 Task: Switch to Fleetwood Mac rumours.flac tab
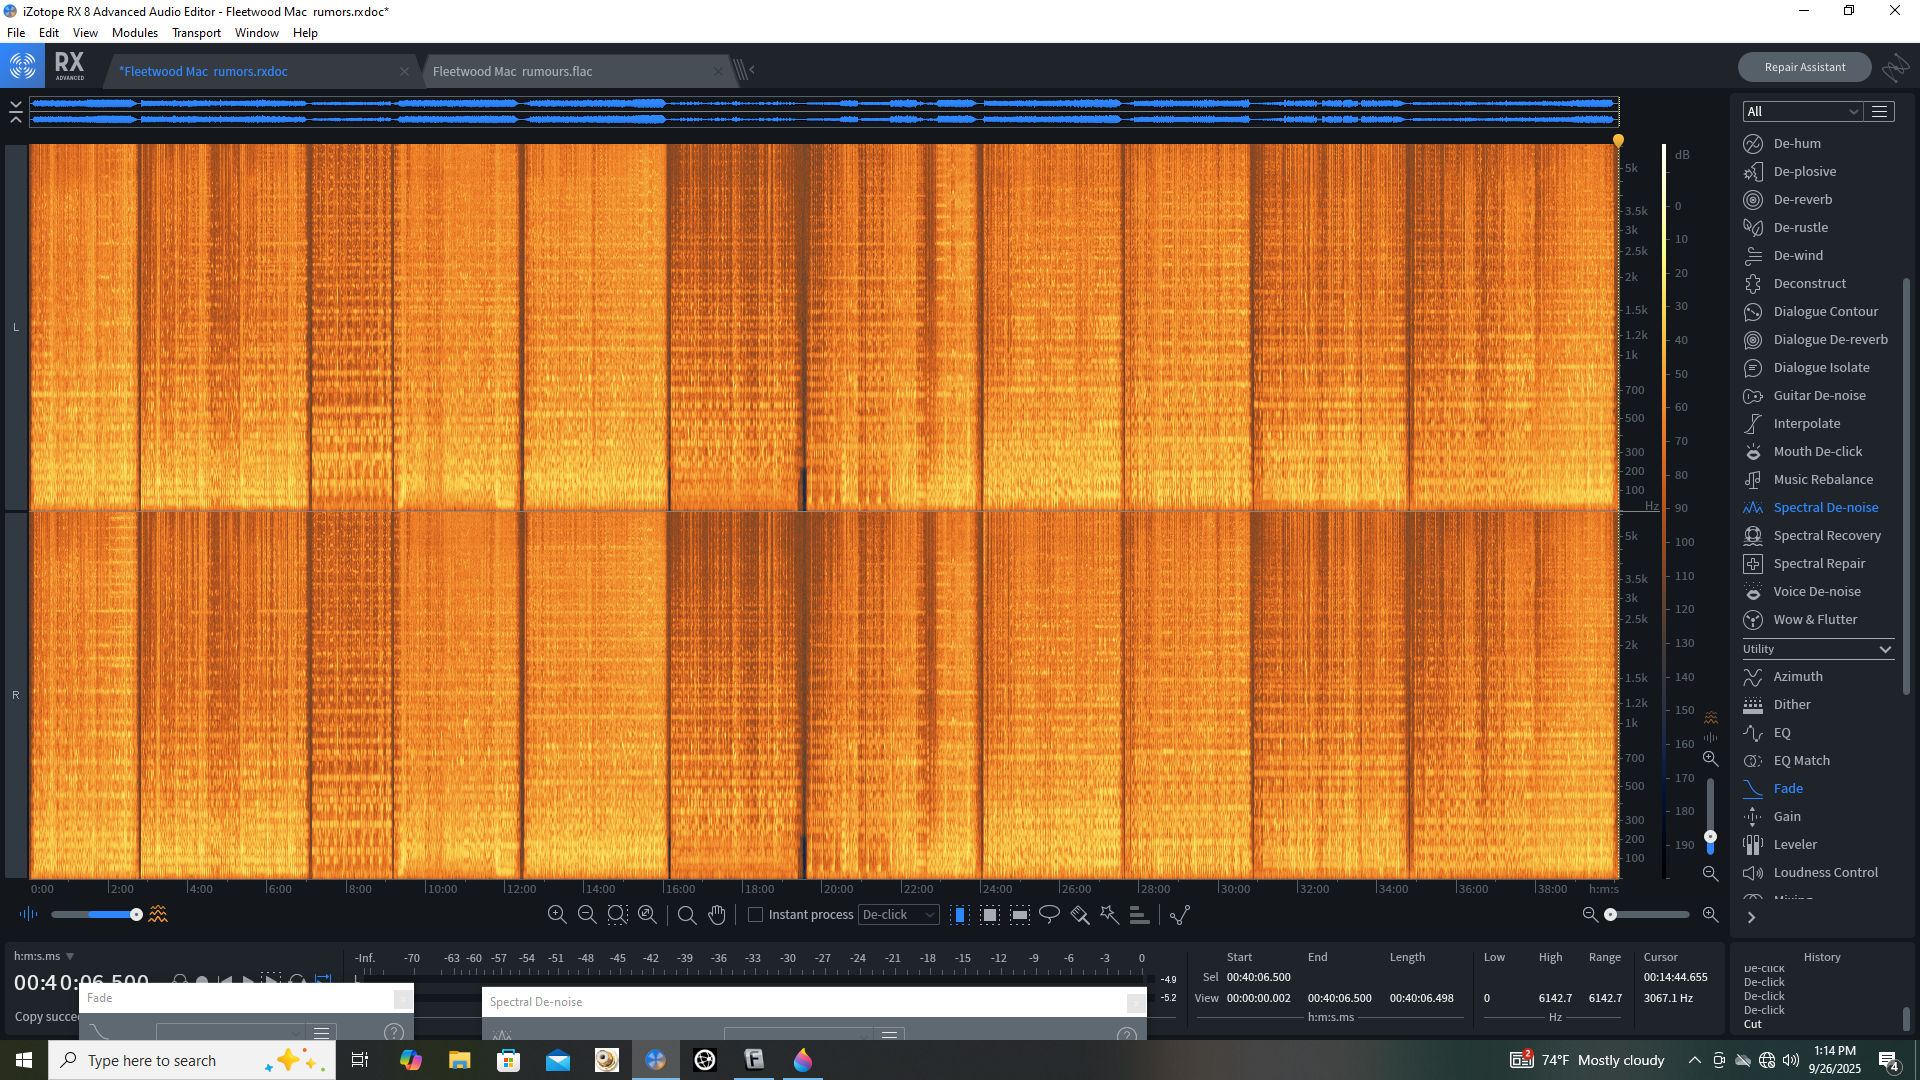pos(512,71)
